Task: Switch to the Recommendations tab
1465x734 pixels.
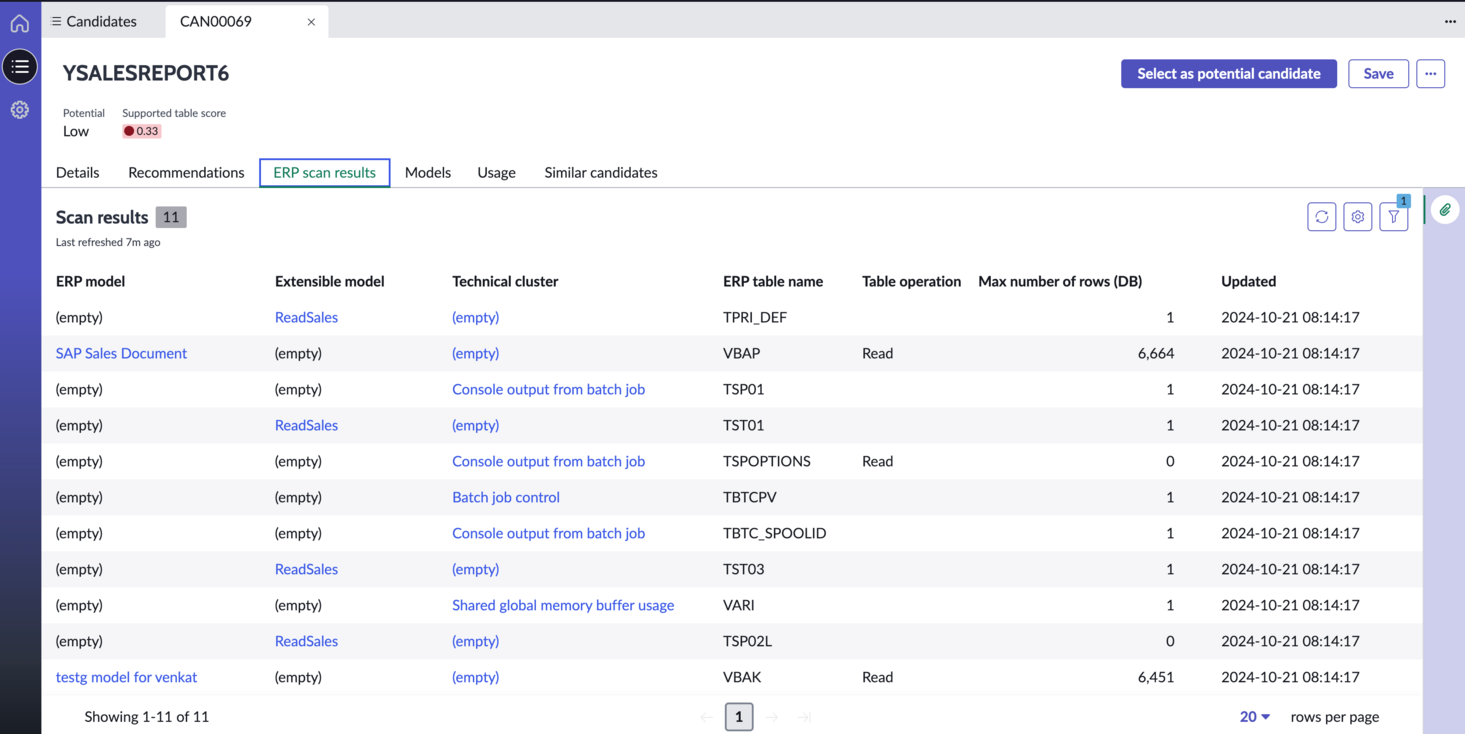Action: coord(186,172)
